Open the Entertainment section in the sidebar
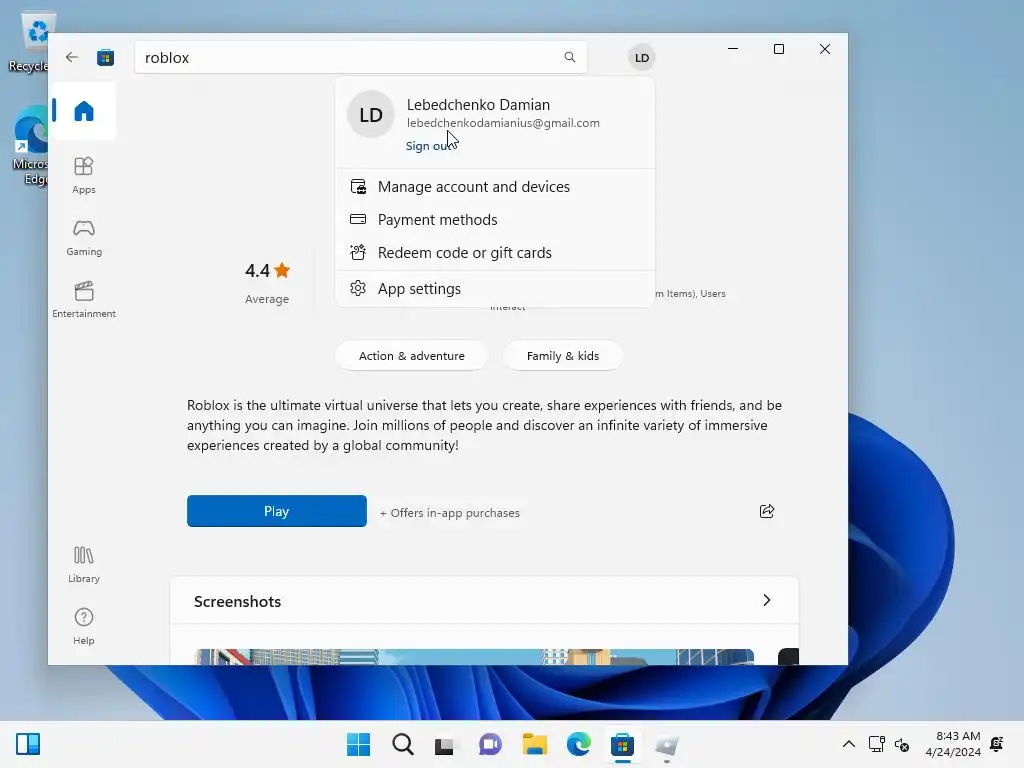 84,299
